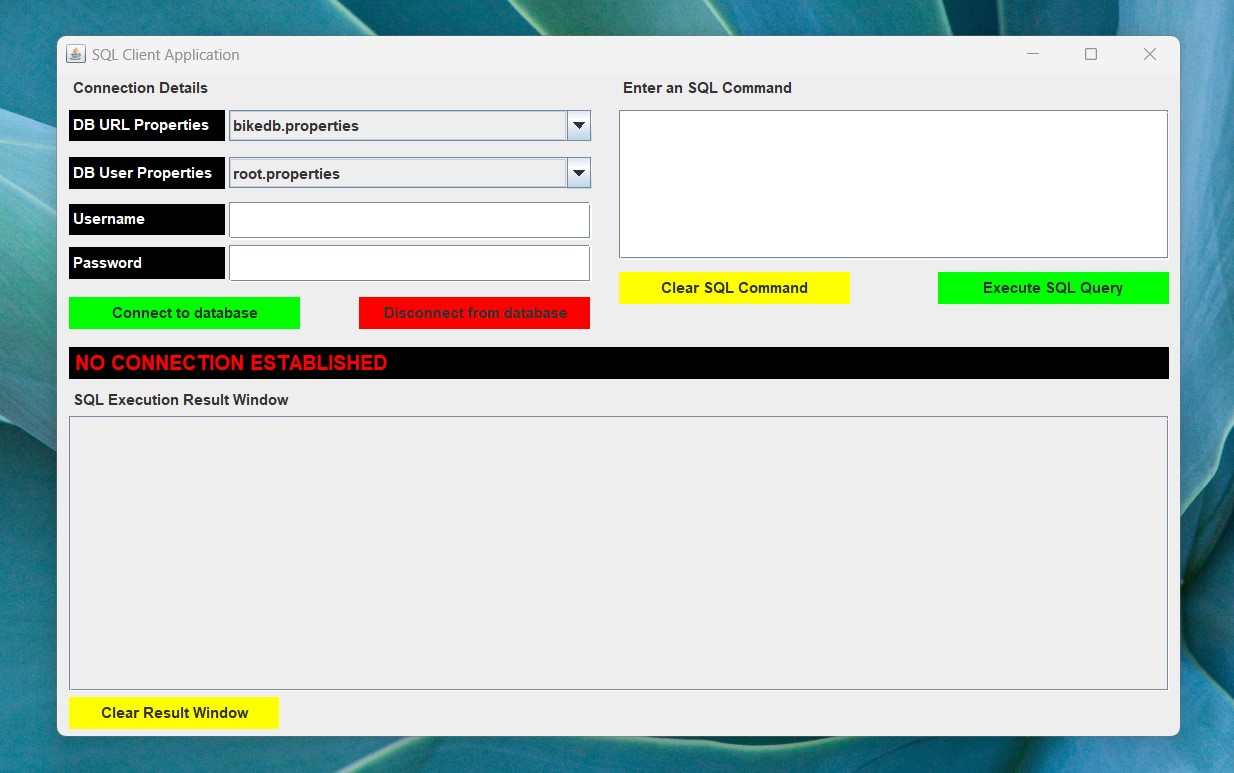This screenshot has height=773, width=1234.
Task: Open the DB URL Properties dropdown arrow
Action: (x=578, y=125)
